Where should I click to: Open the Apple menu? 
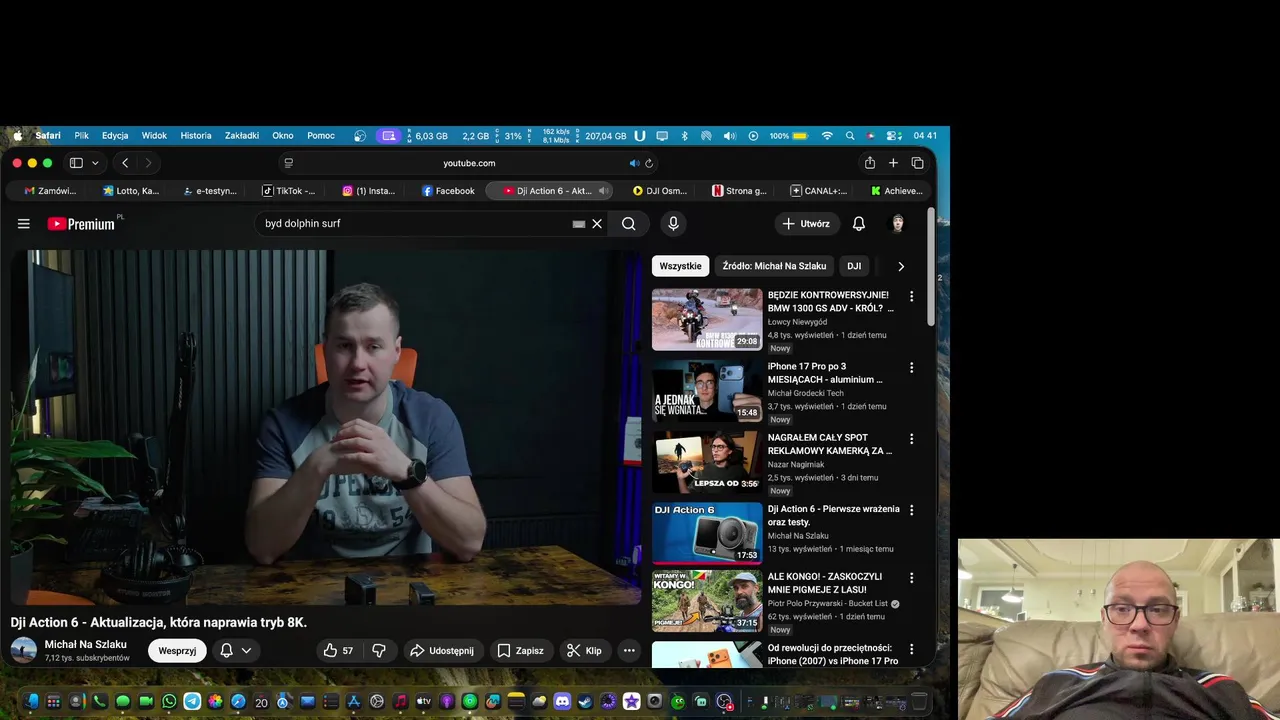17,136
